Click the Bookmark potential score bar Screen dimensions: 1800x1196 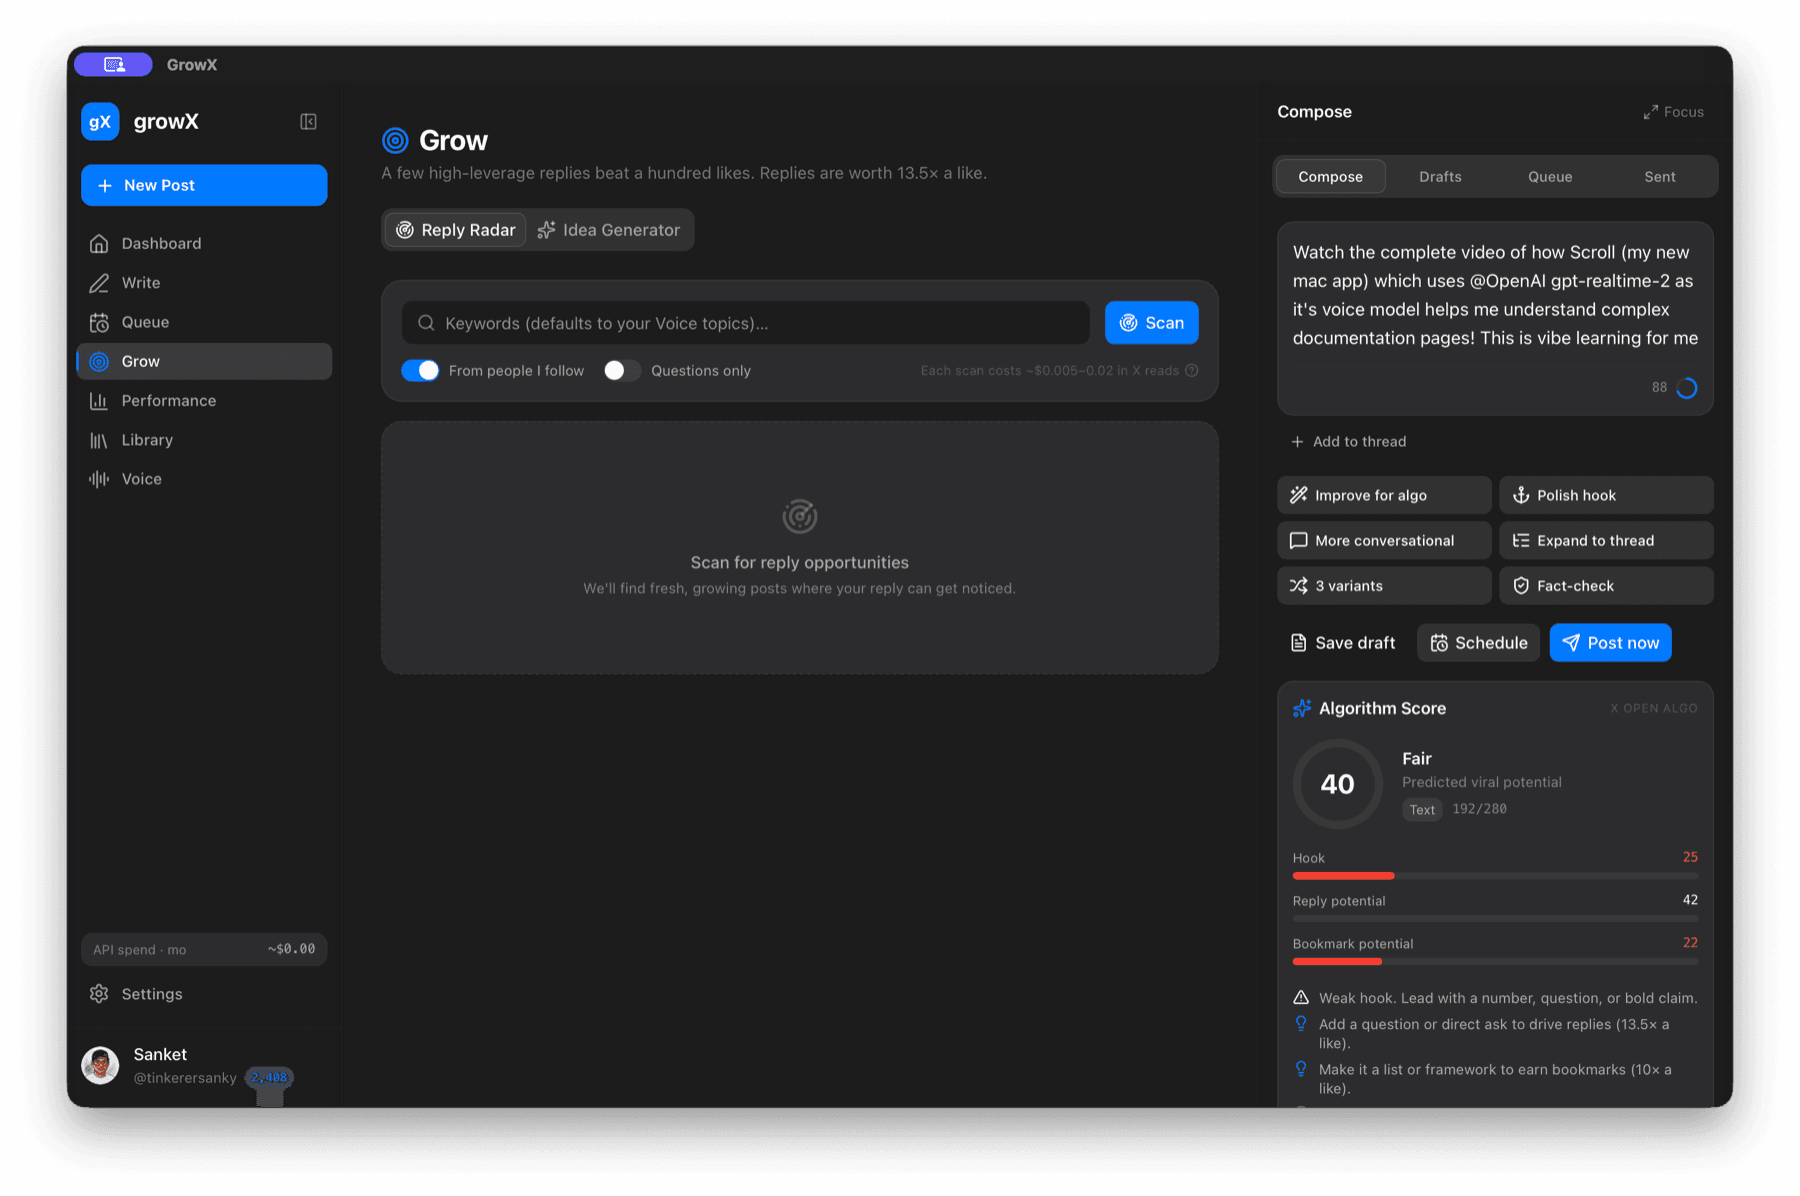click(1496, 962)
